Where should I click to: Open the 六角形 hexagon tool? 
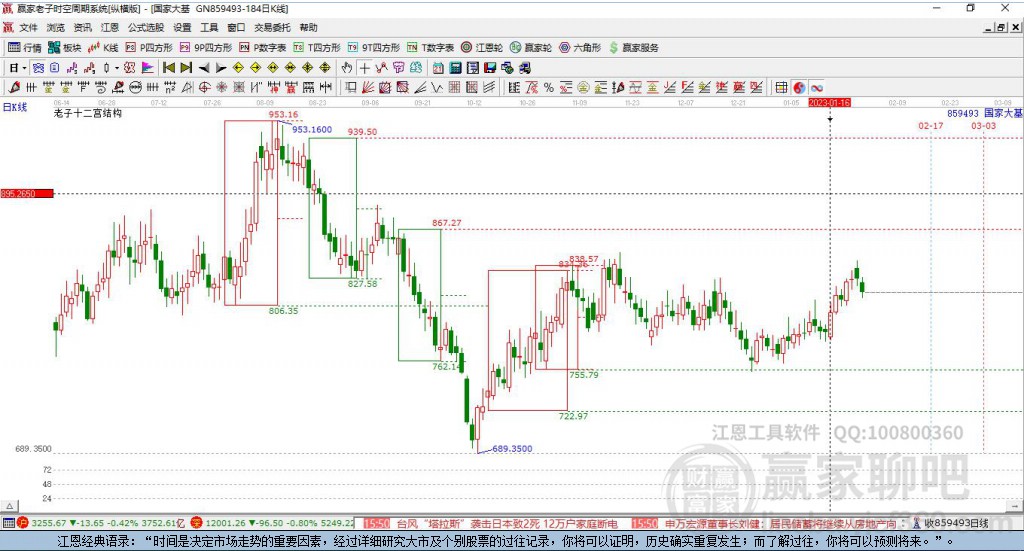pyautogui.click(x=579, y=48)
